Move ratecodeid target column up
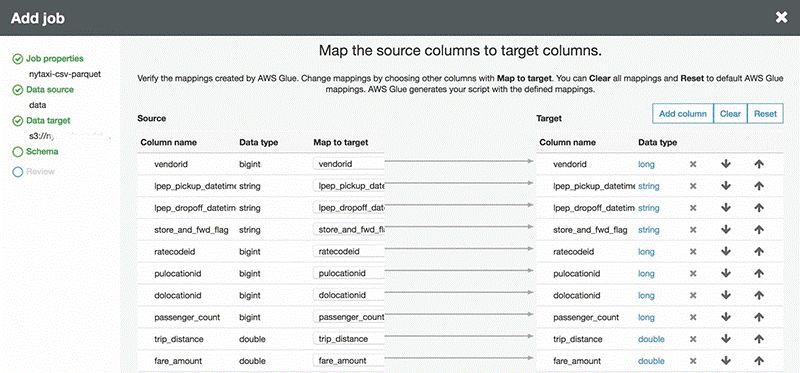This screenshot has height=373, width=800. click(x=759, y=252)
